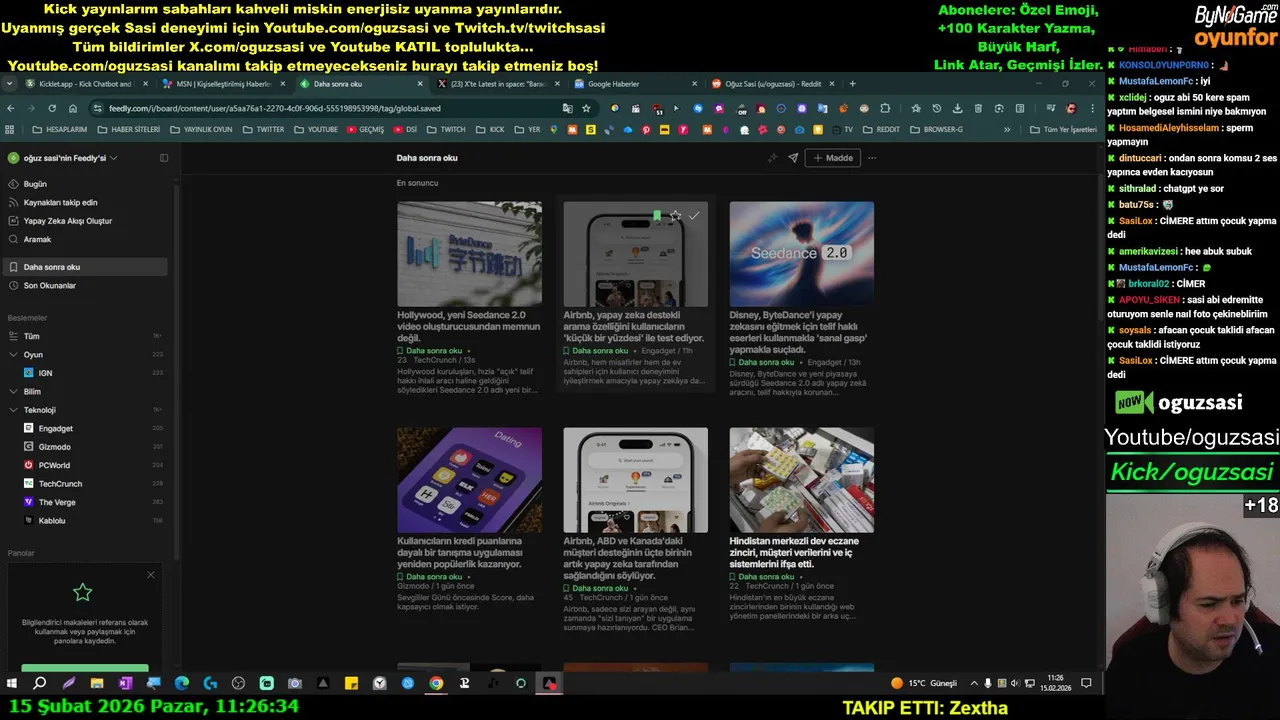This screenshot has width=1280, height=720.
Task: Open oğuz sasi'nin Feedly'si account dropdown
Action: pyautogui.click(x=63, y=158)
